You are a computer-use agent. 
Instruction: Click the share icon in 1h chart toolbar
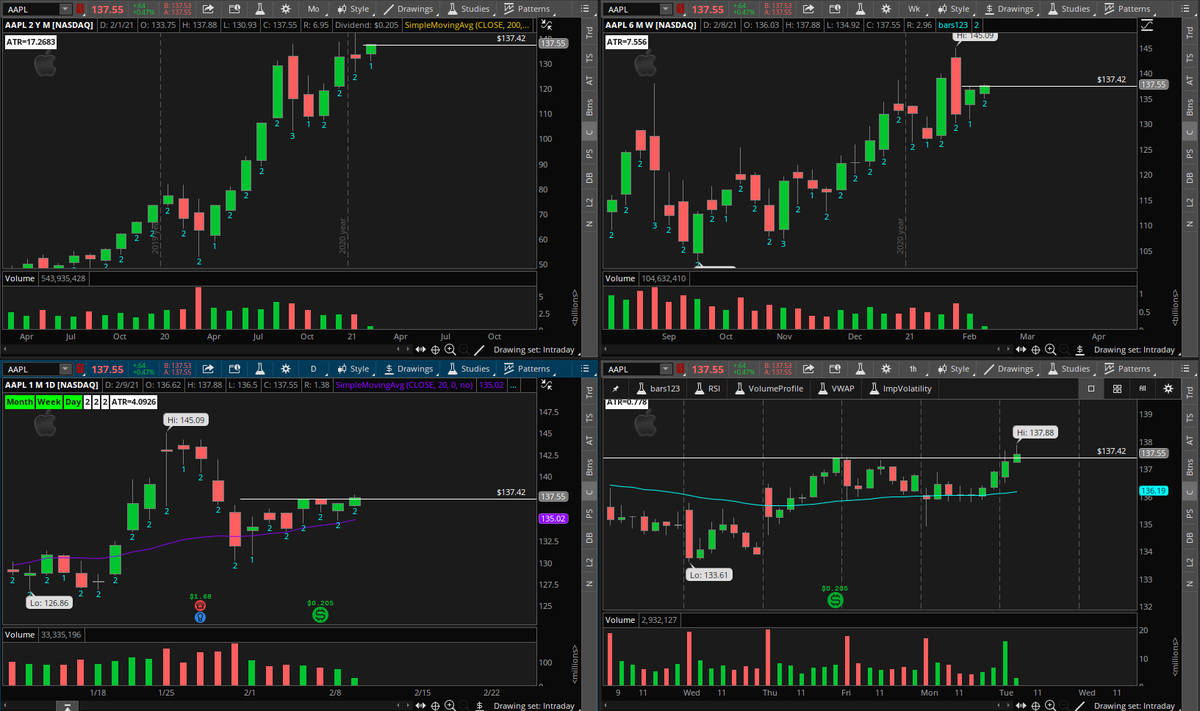coord(808,369)
